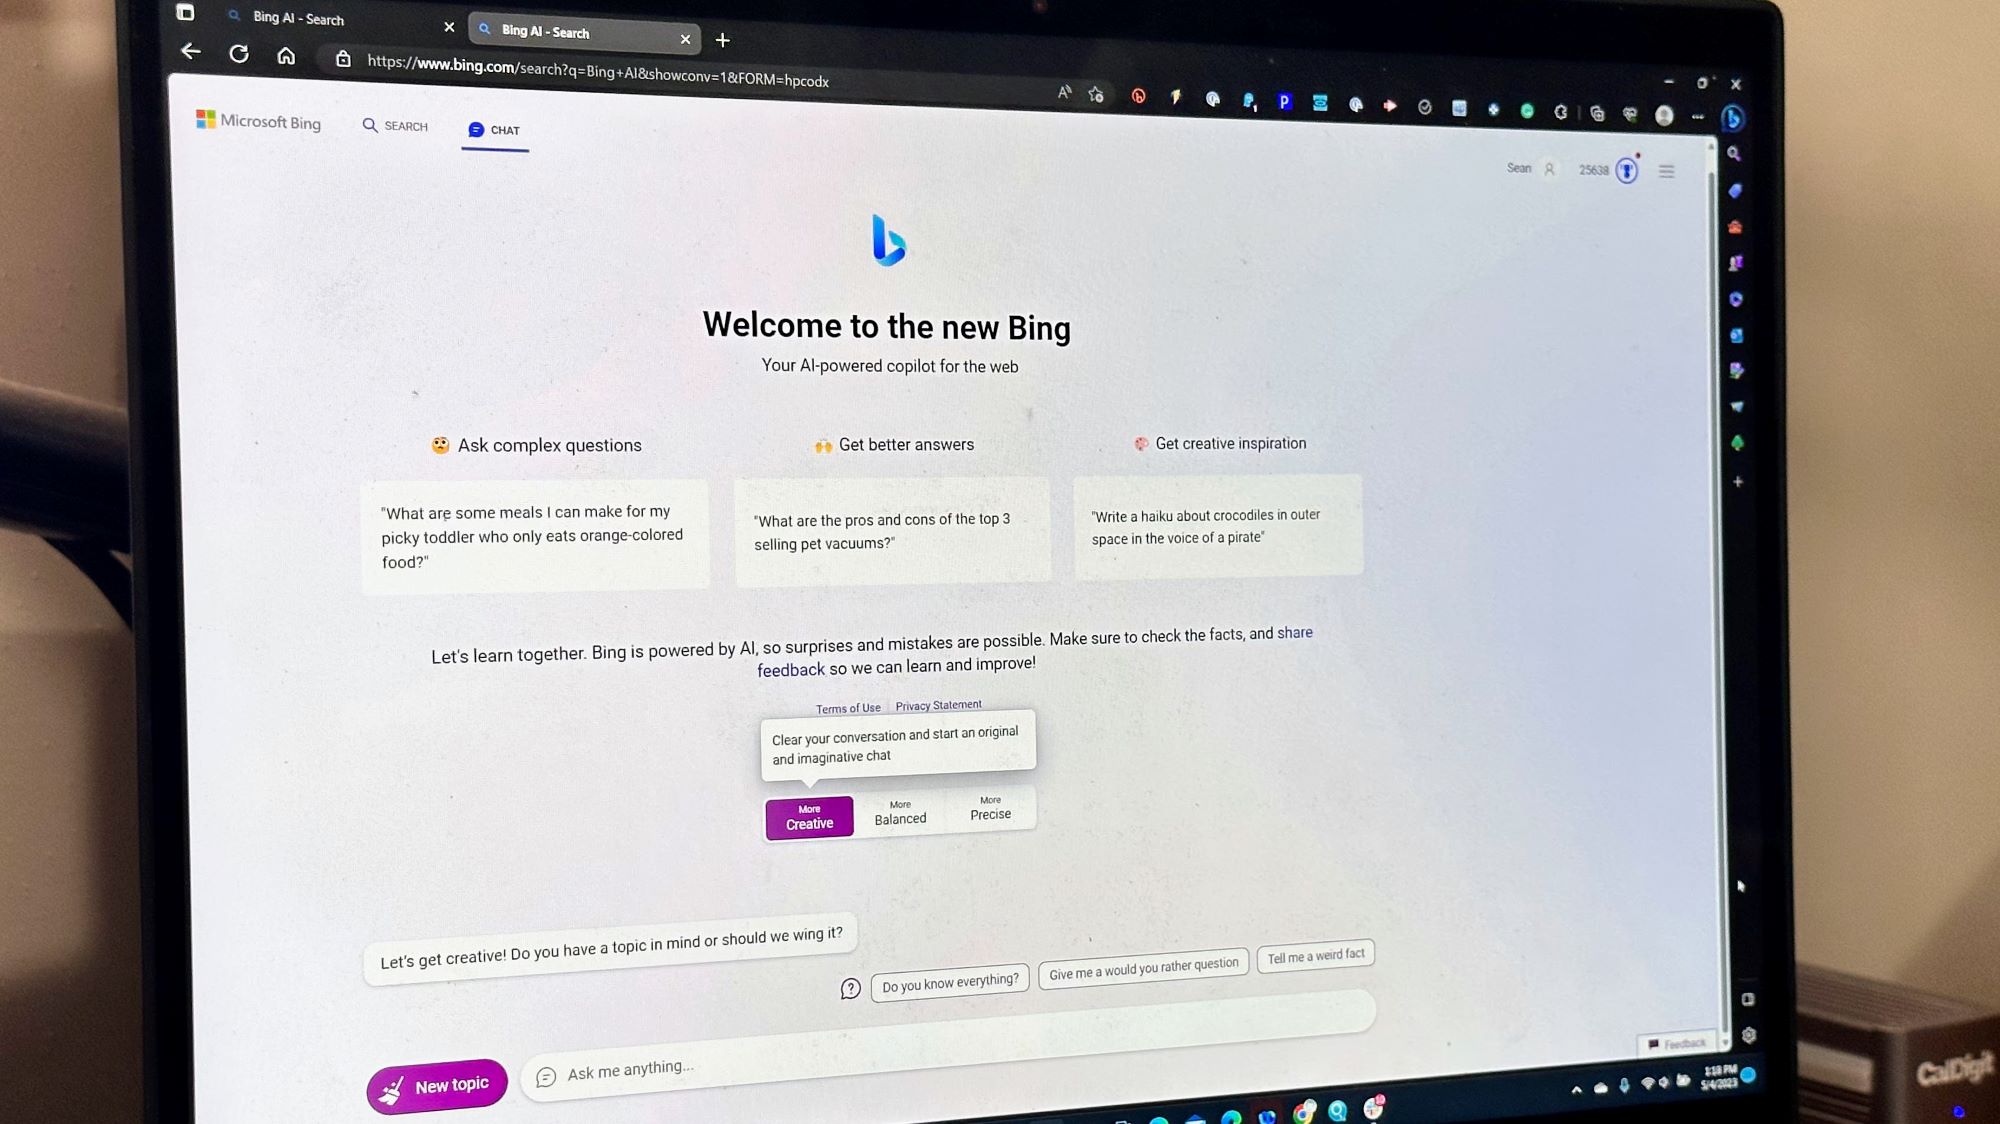Select the More Balanced mode option

900,813
